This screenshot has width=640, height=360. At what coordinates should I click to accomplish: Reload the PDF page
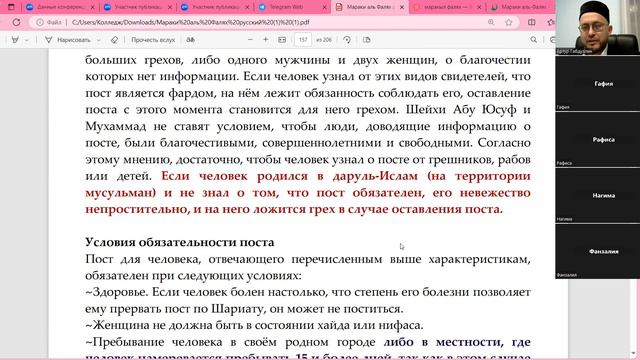16,22
